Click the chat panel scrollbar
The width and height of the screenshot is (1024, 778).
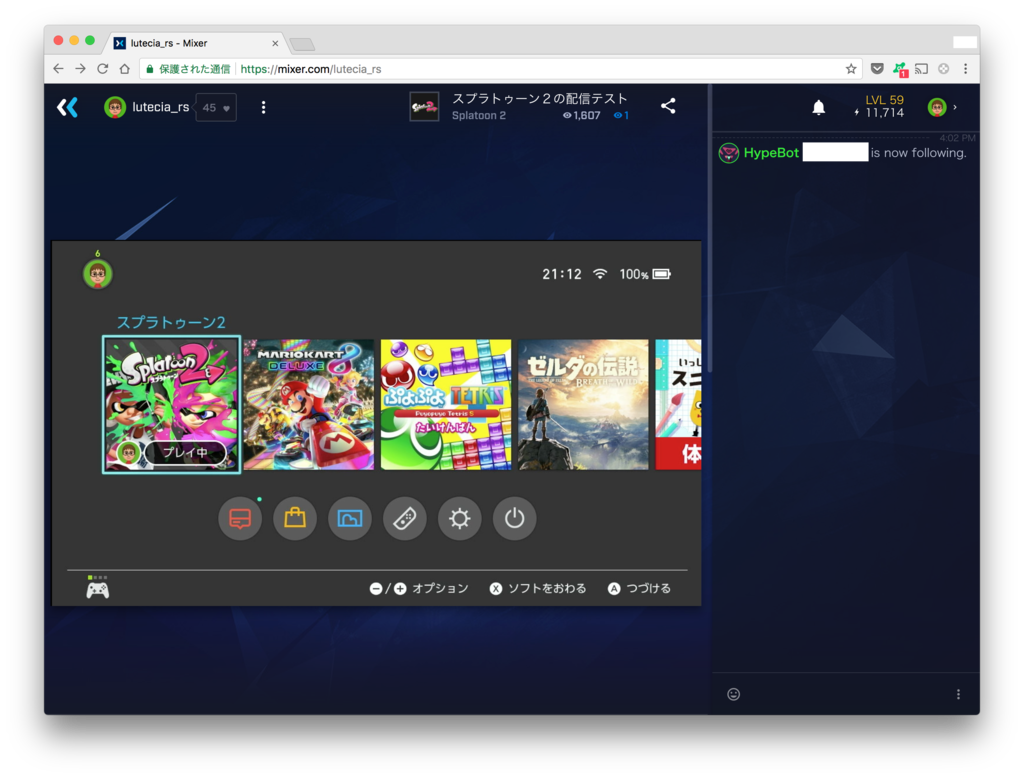pyautogui.click(x=710, y=229)
